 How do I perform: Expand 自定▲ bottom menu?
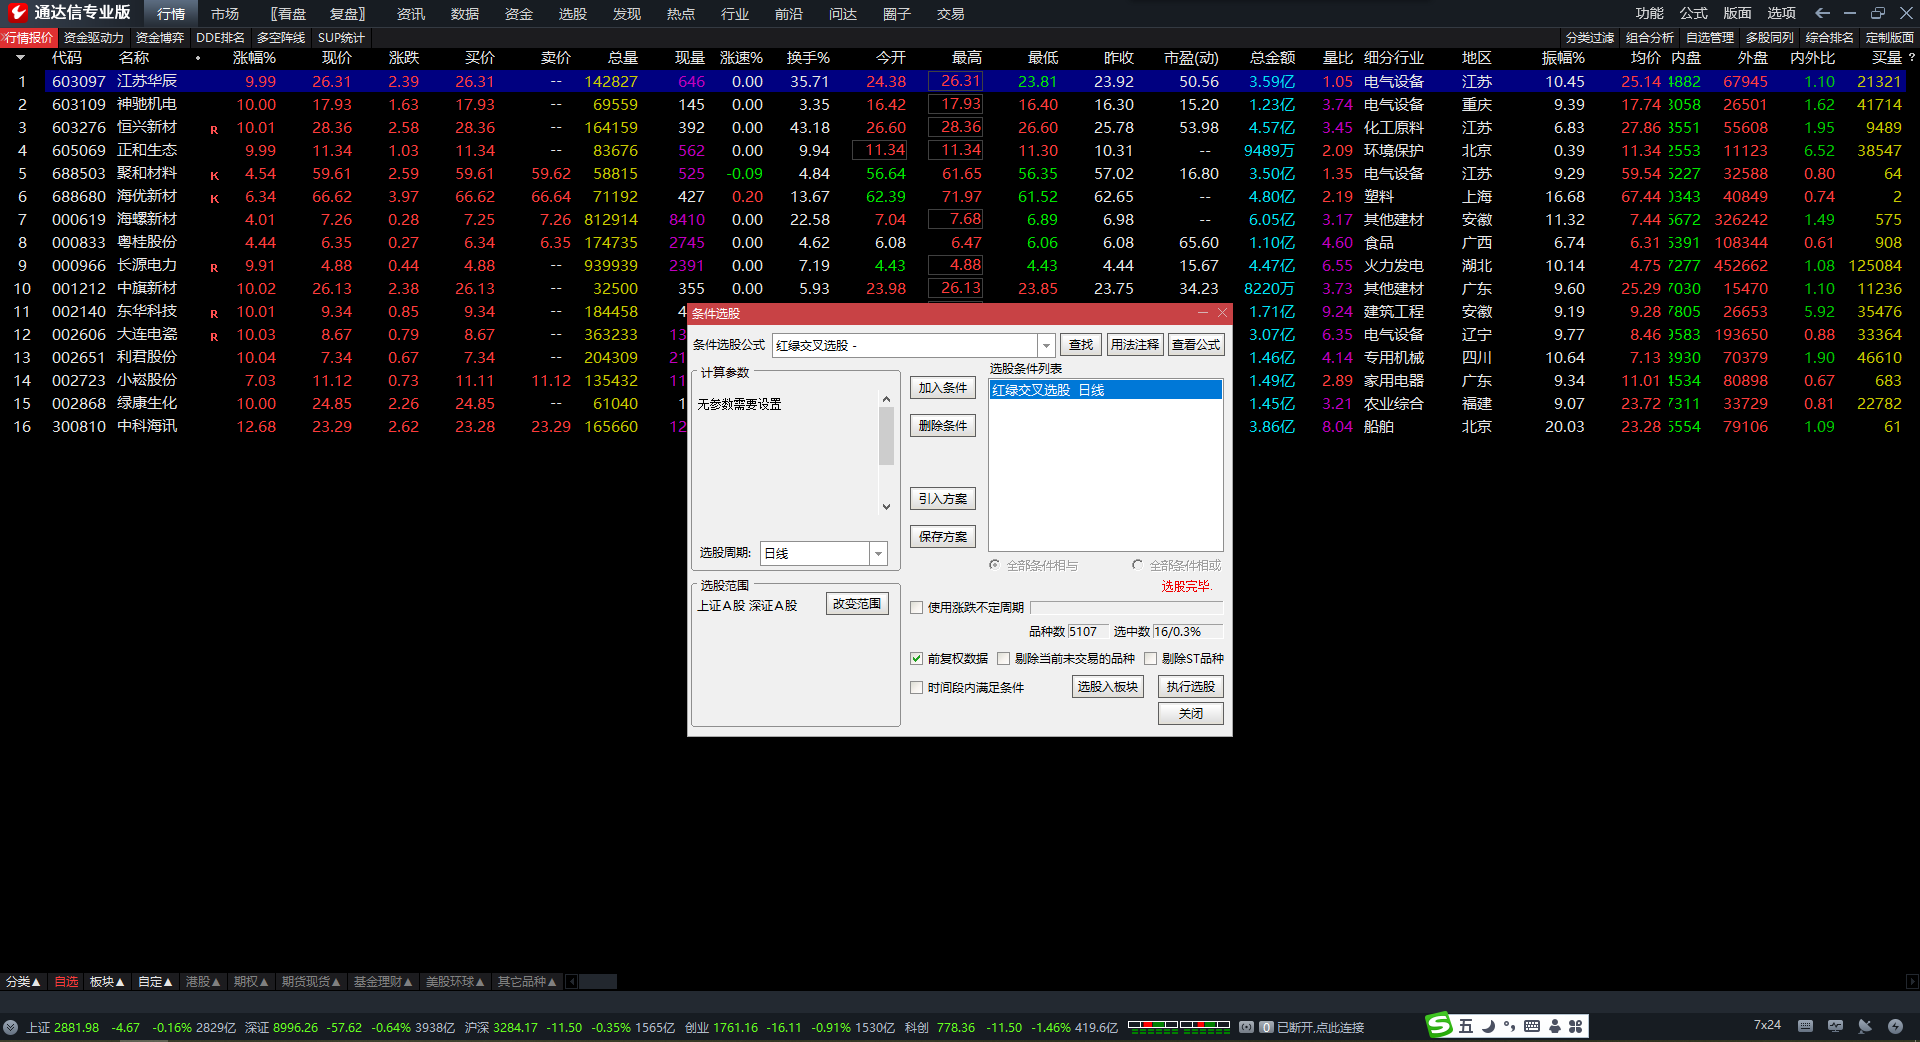click(155, 982)
